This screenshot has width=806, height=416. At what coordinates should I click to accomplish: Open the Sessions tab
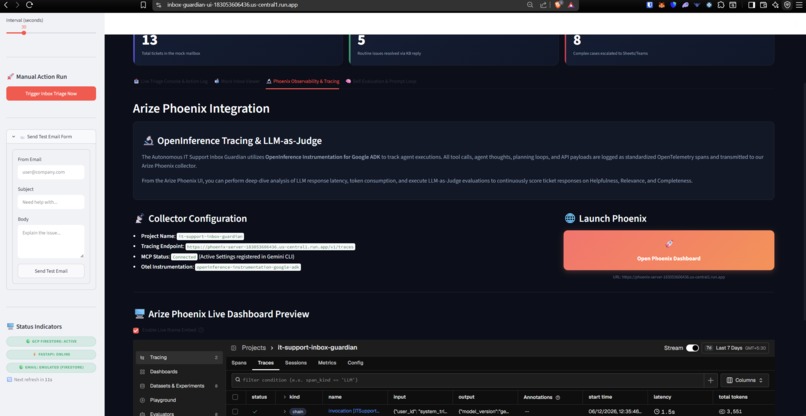point(296,363)
